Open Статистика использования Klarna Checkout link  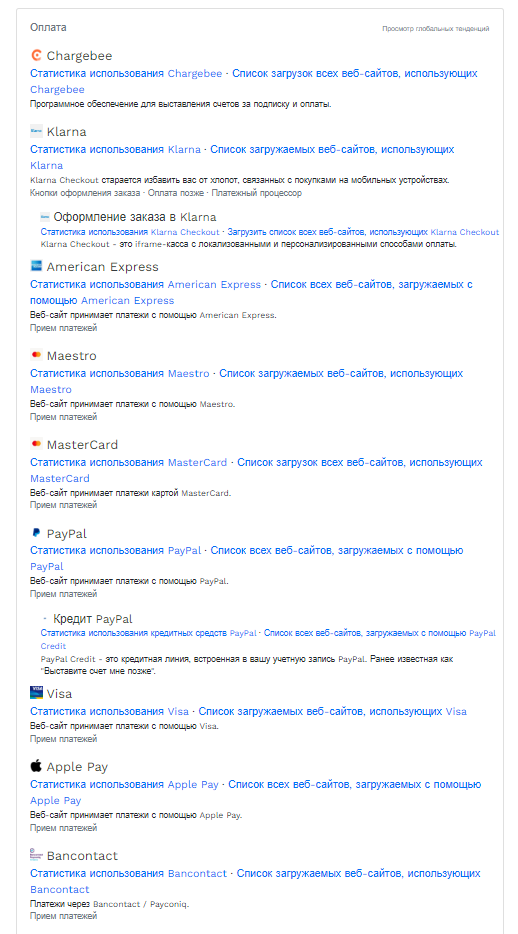(x=130, y=232)
